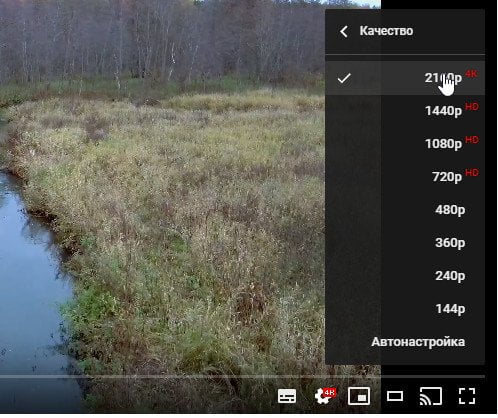
Task: Choose 1080p HD quality
Action: 405,144
